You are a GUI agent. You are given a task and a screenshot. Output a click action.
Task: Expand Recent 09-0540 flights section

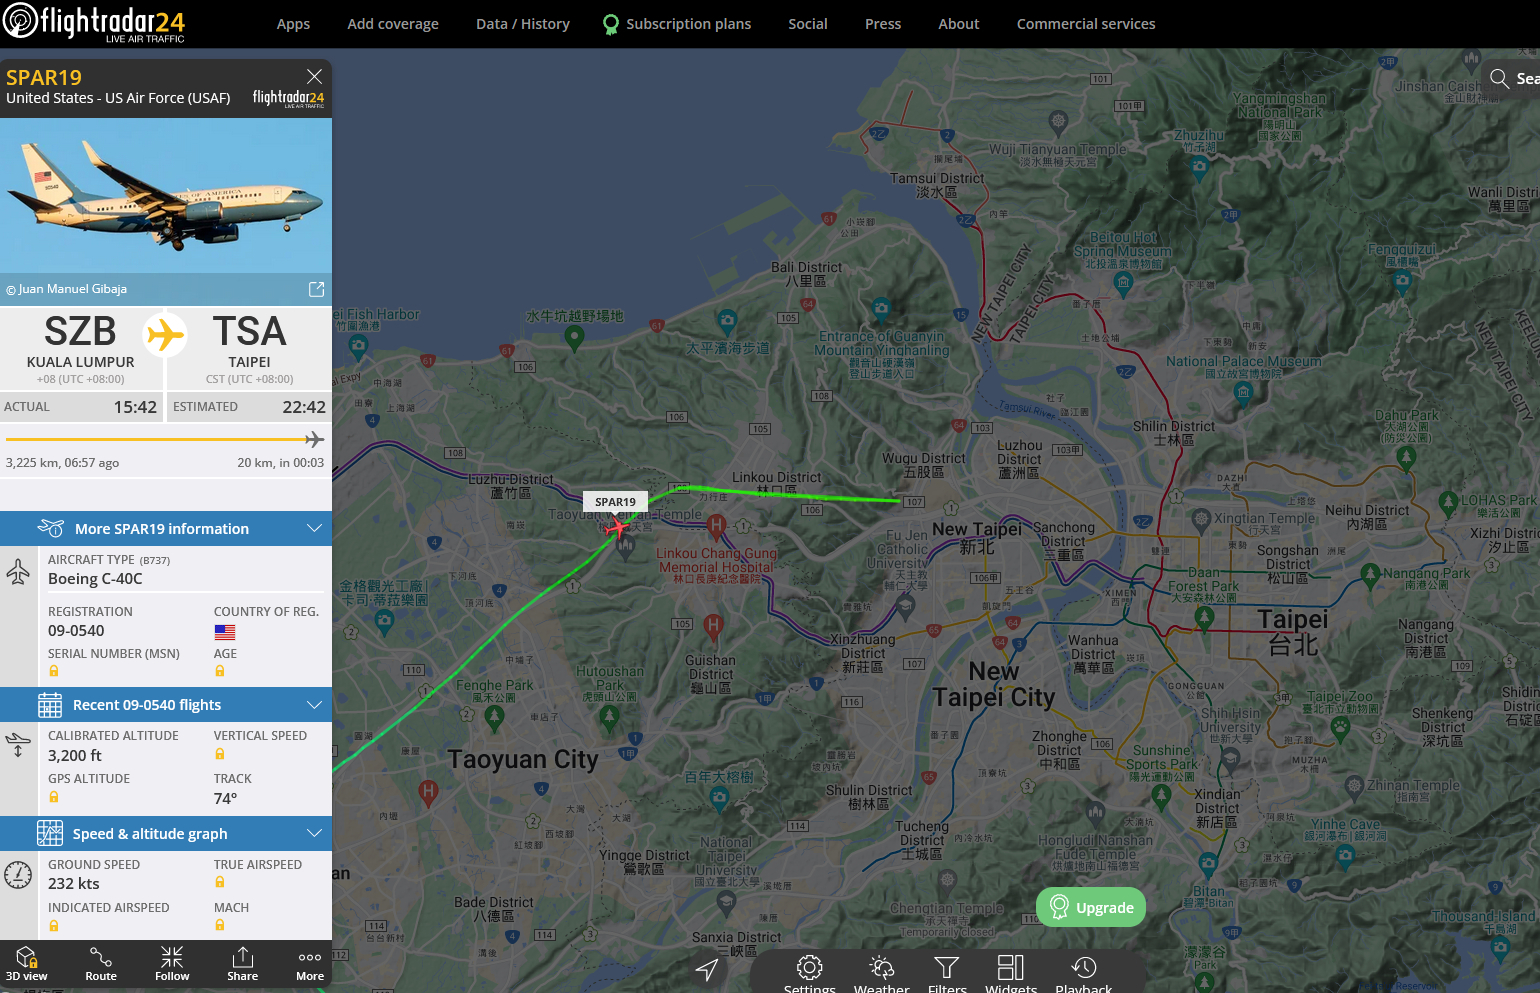click(166, 704)
